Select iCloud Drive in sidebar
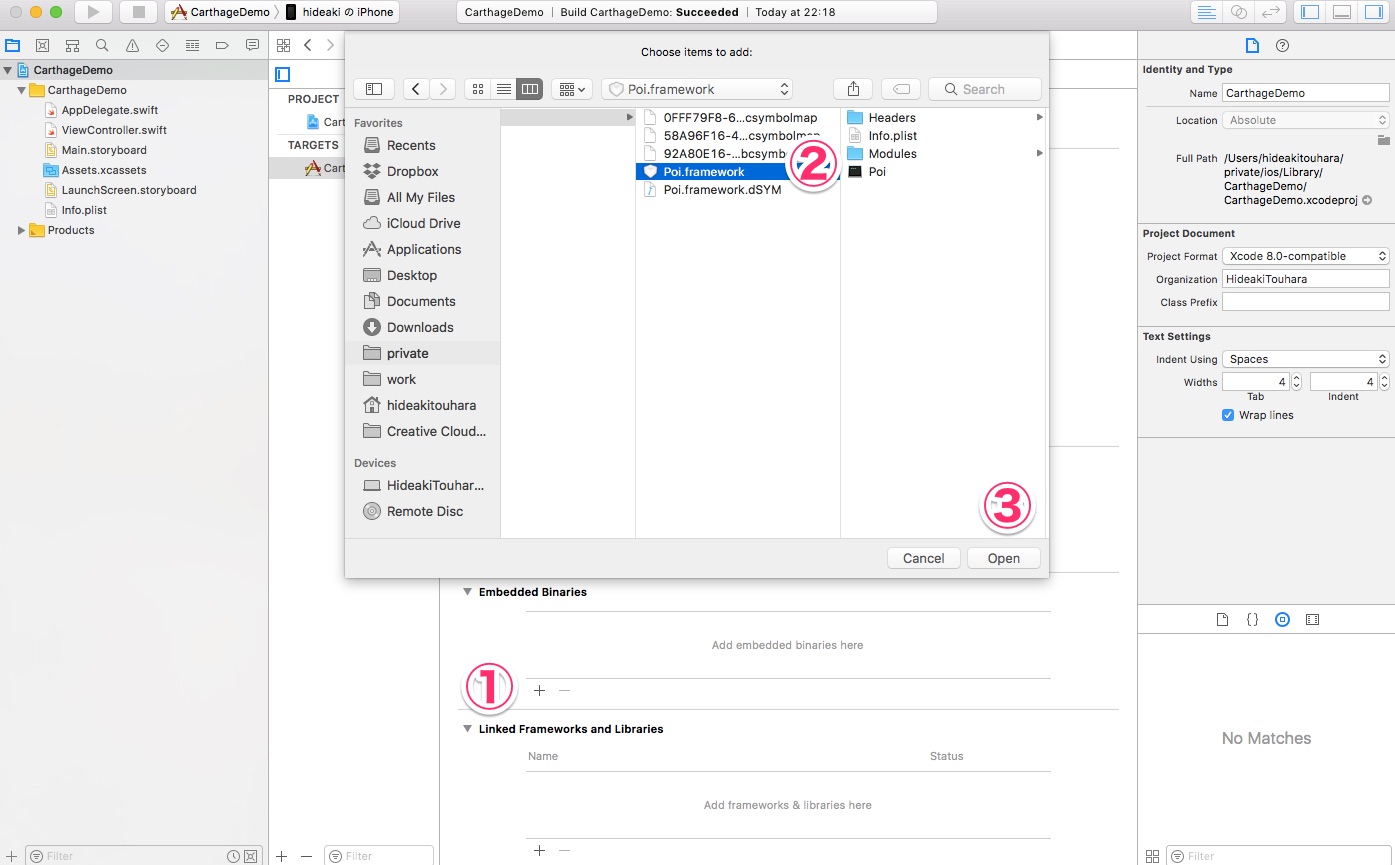 point(422,223)
